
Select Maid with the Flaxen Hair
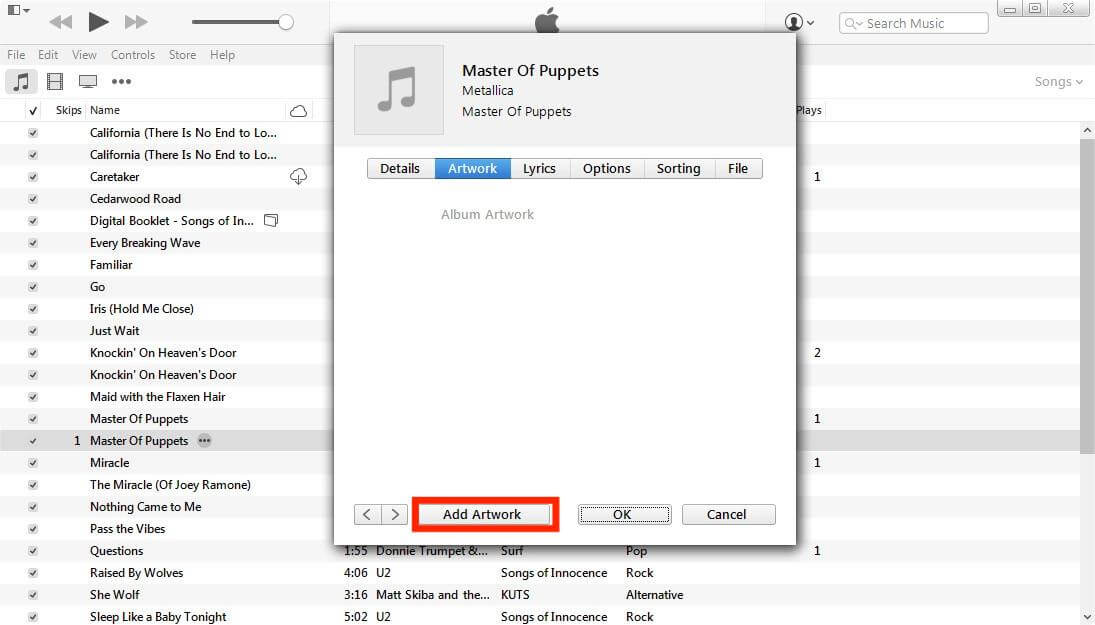158,397
